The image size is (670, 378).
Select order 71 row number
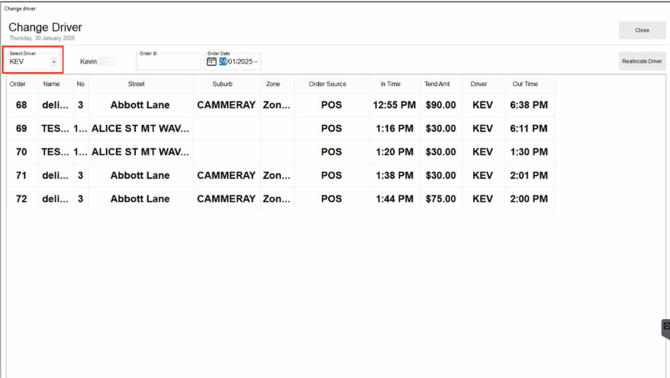click(x=21, y=176)
